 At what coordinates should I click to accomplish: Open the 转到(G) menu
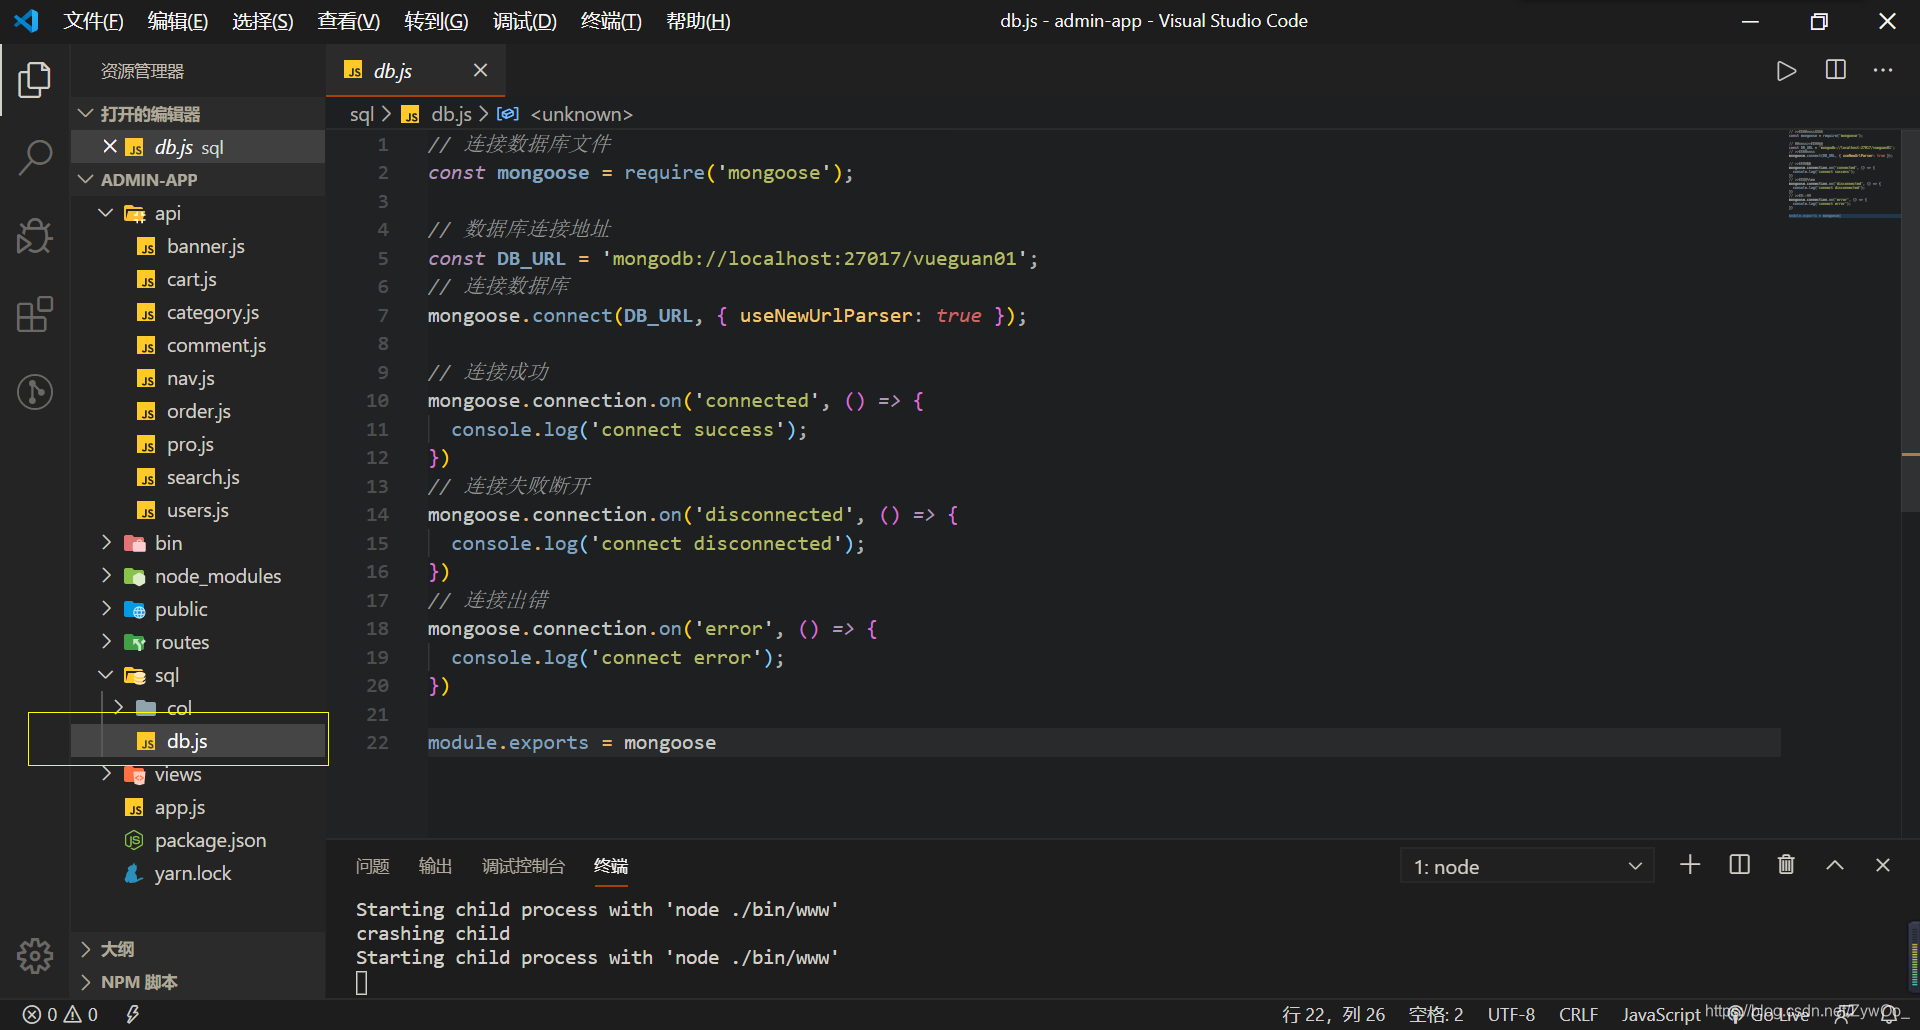tap(436, 21)
